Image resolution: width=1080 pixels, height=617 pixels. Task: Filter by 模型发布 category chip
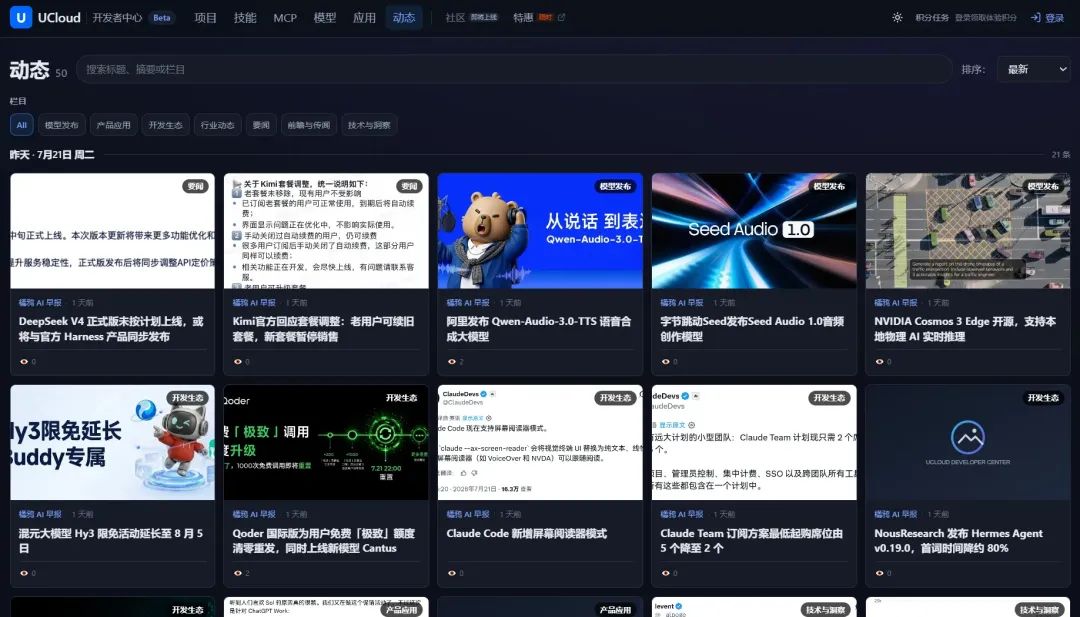coord(62,125)
